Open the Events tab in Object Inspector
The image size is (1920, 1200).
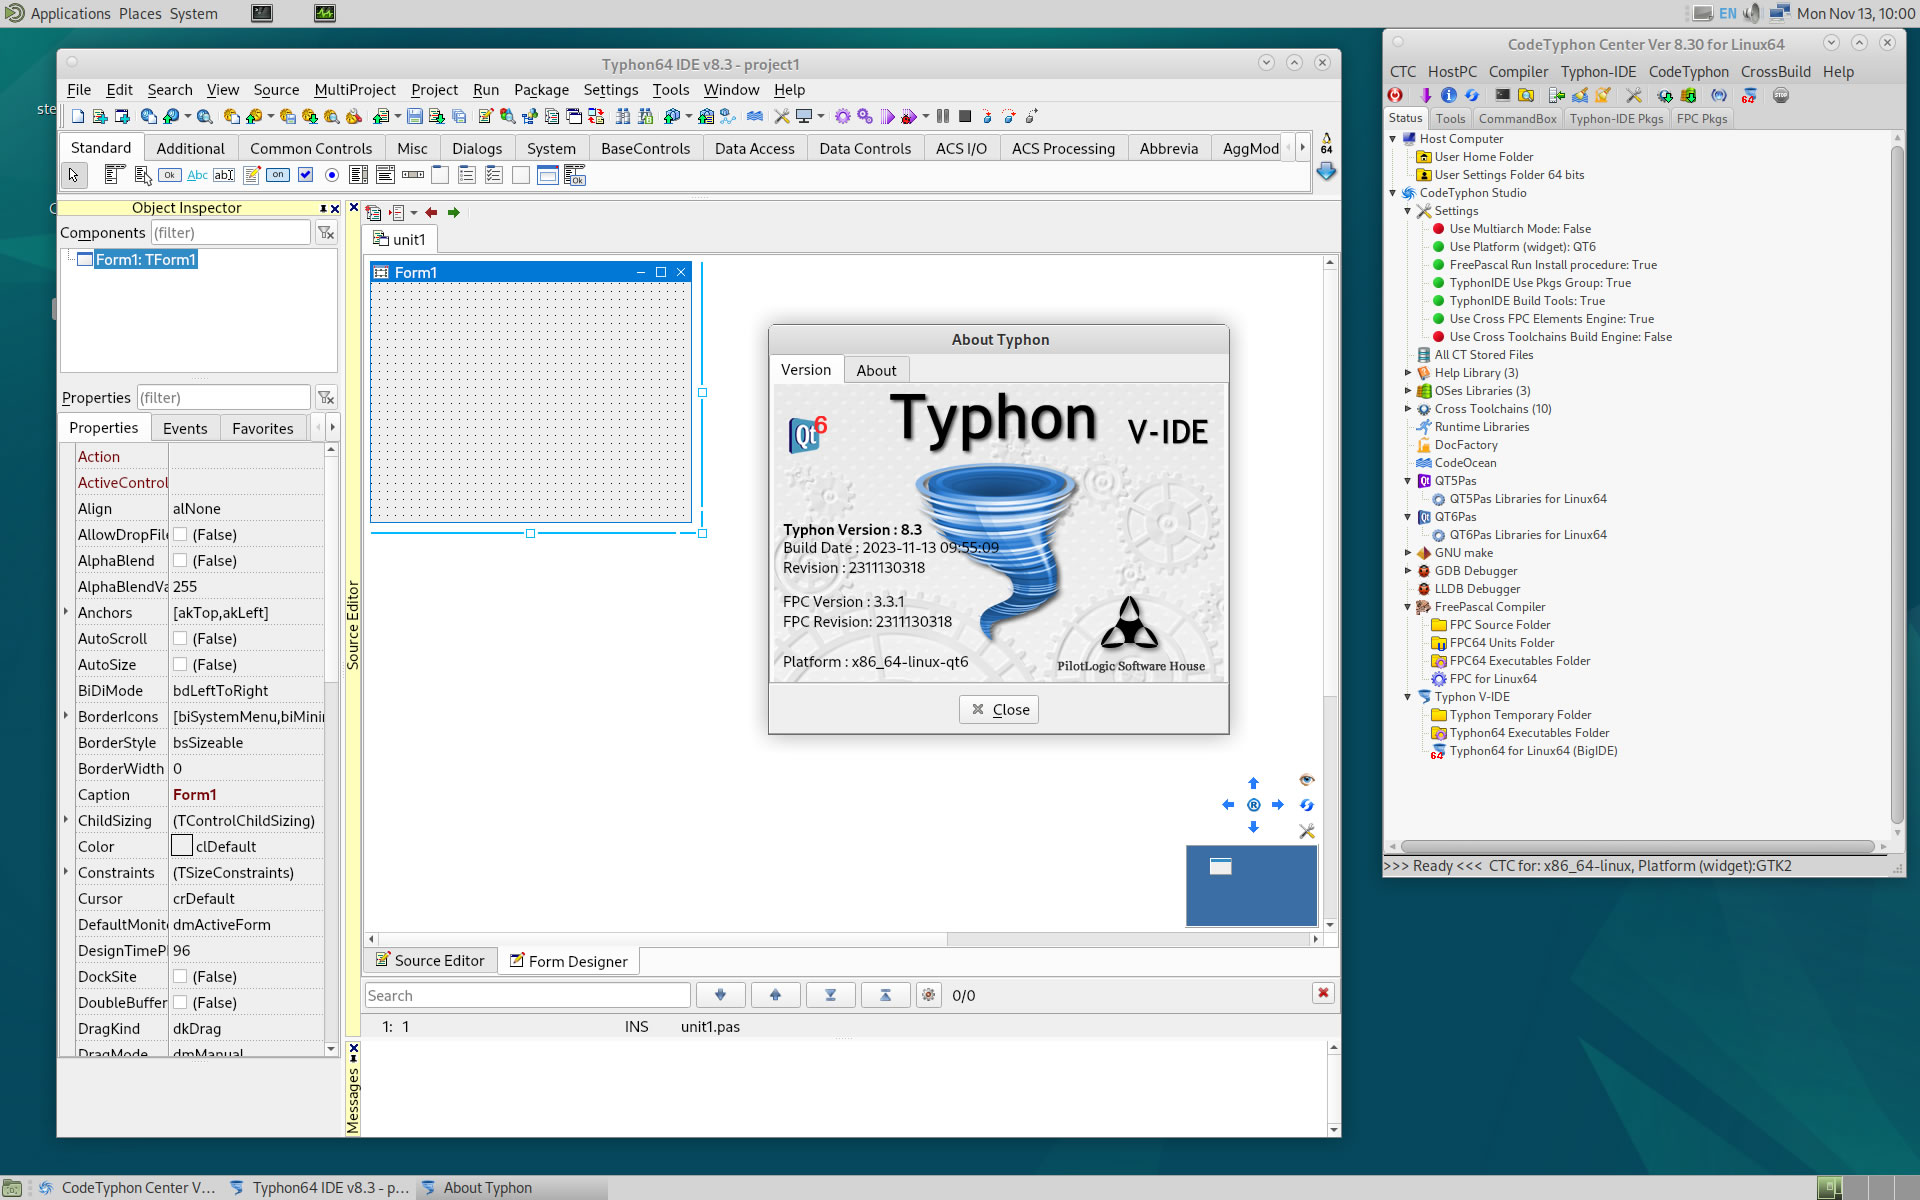pyautogui.click(x=185, y=428)
